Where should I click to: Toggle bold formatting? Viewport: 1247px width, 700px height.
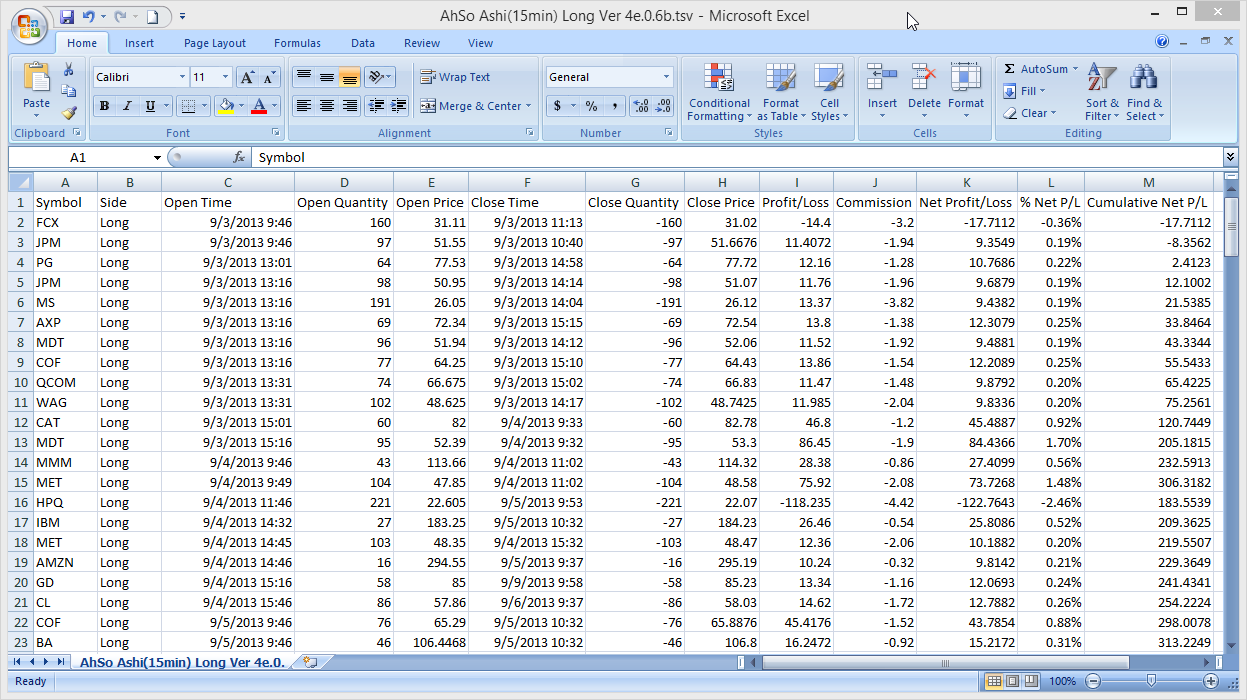pyautogui.click(x=104, y=106)
